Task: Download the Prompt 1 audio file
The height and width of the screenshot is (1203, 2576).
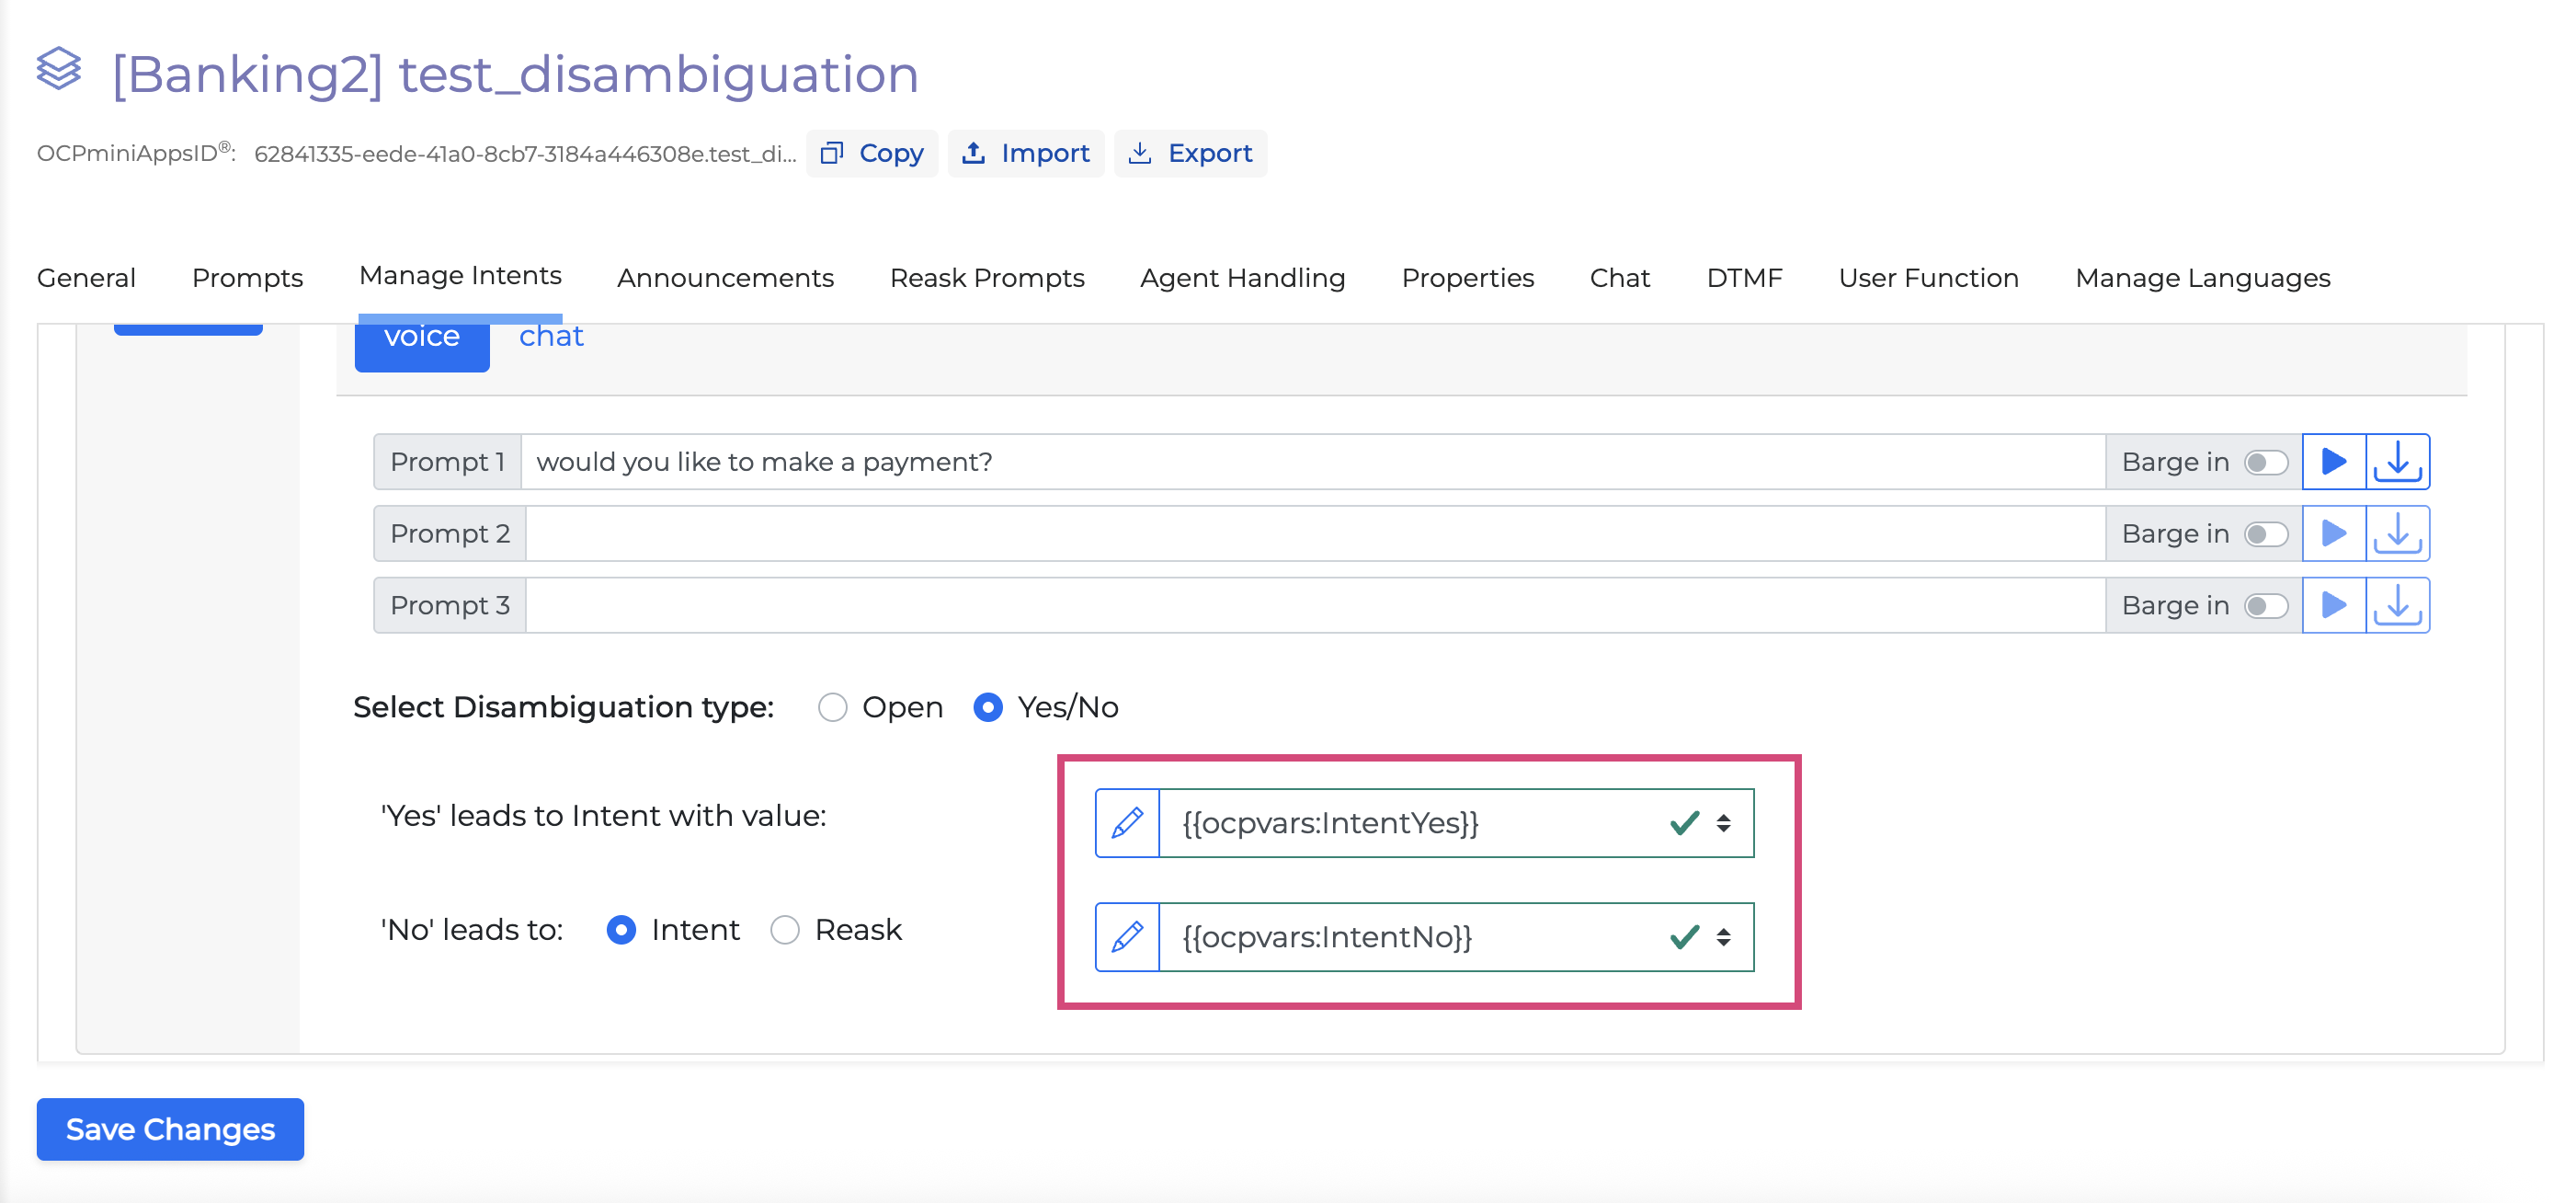Action: pyautogui.click(x=2397, y=462)
